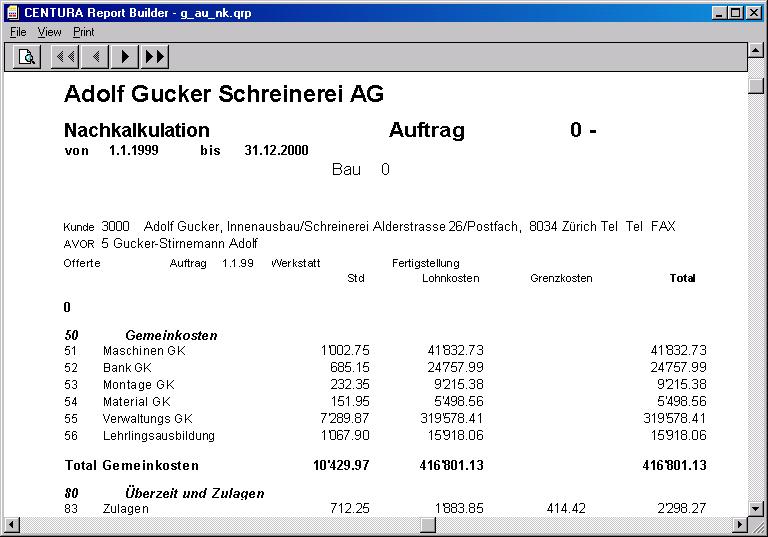Click the 'Zulagen' row label
This screenshot has height=537, width=768.
point(125,509)
